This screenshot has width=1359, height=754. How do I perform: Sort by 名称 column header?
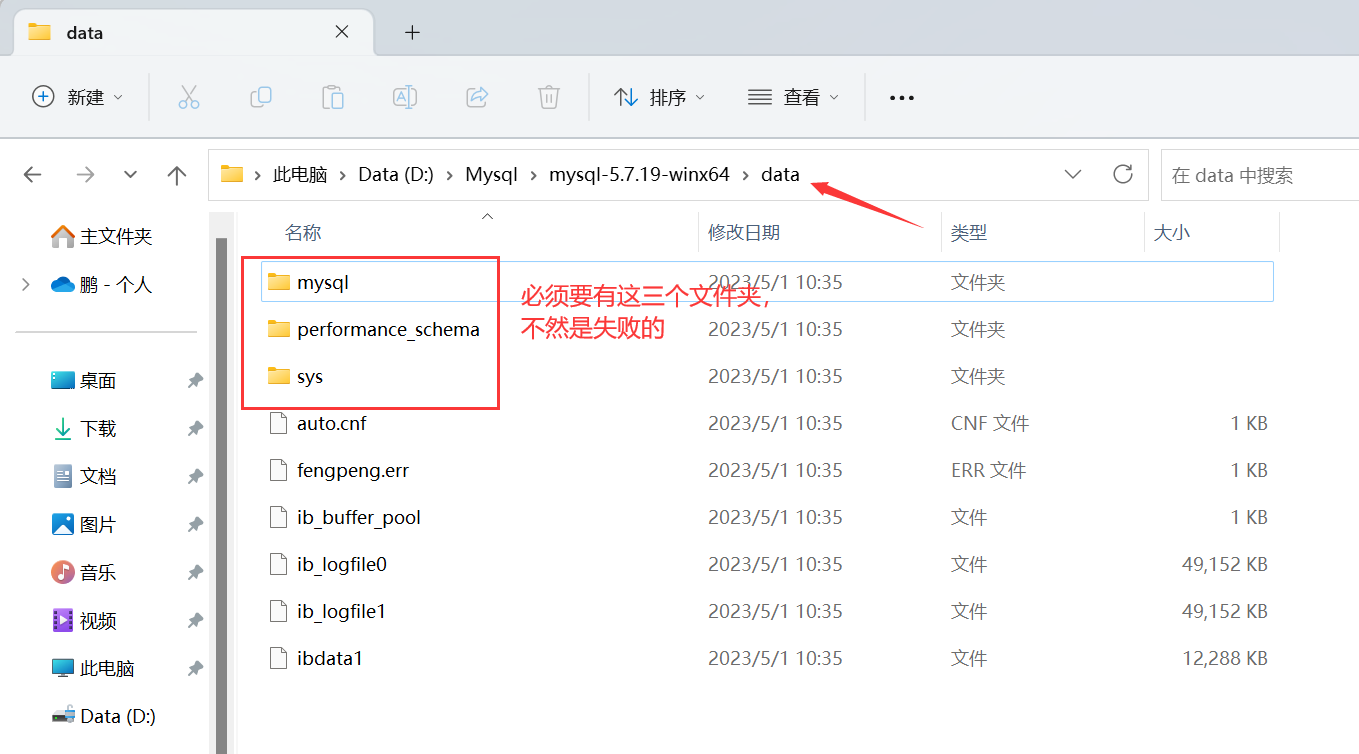click(x=303, y=233)
